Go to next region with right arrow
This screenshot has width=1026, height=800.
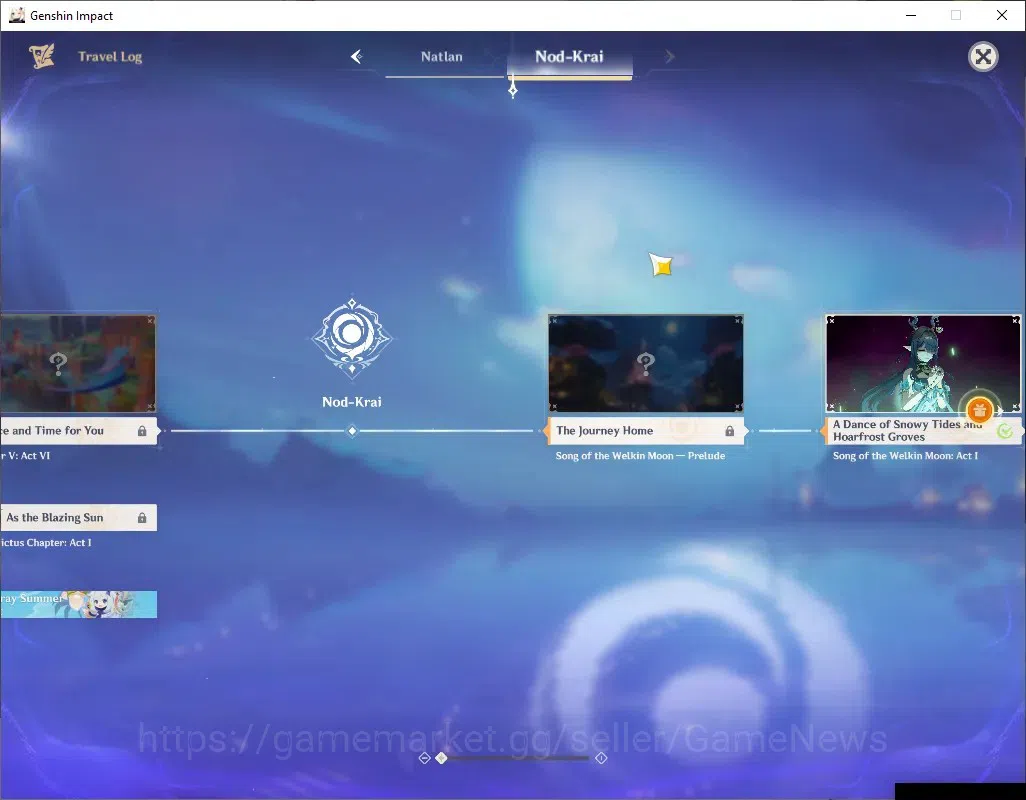coord(669,57)
